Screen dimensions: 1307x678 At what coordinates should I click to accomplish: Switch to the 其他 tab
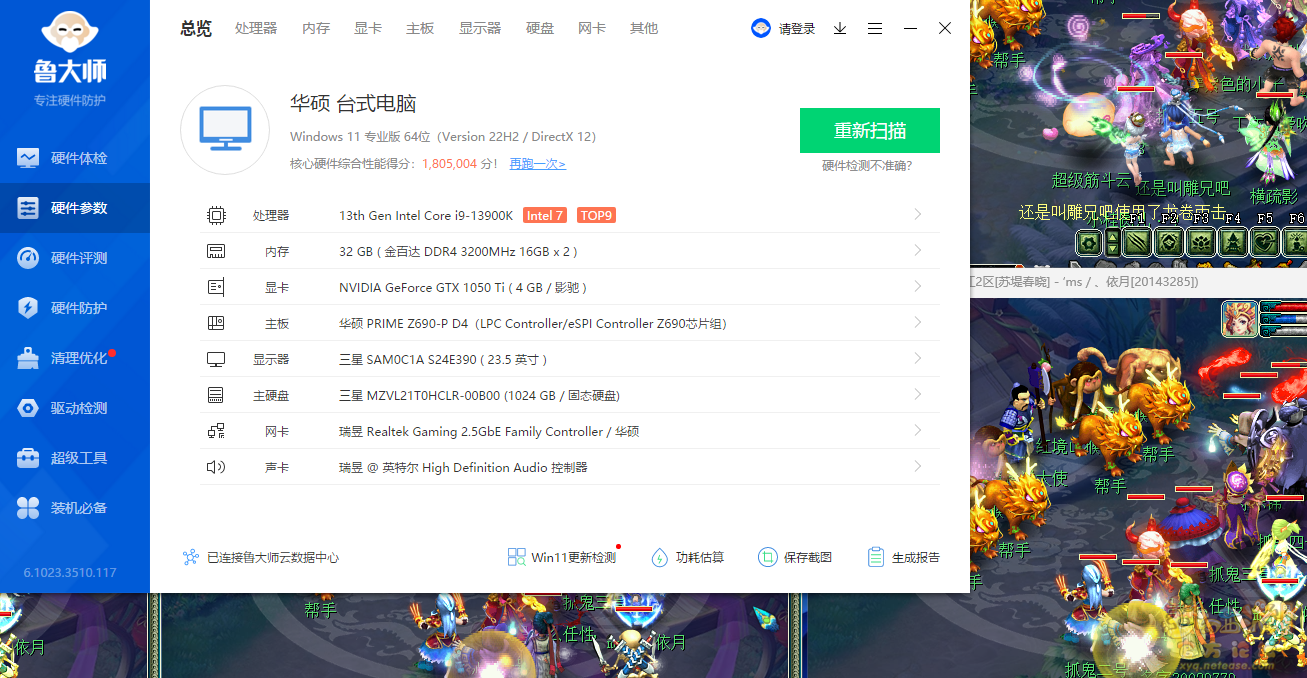pyautogui.click(x=644, y=28)
